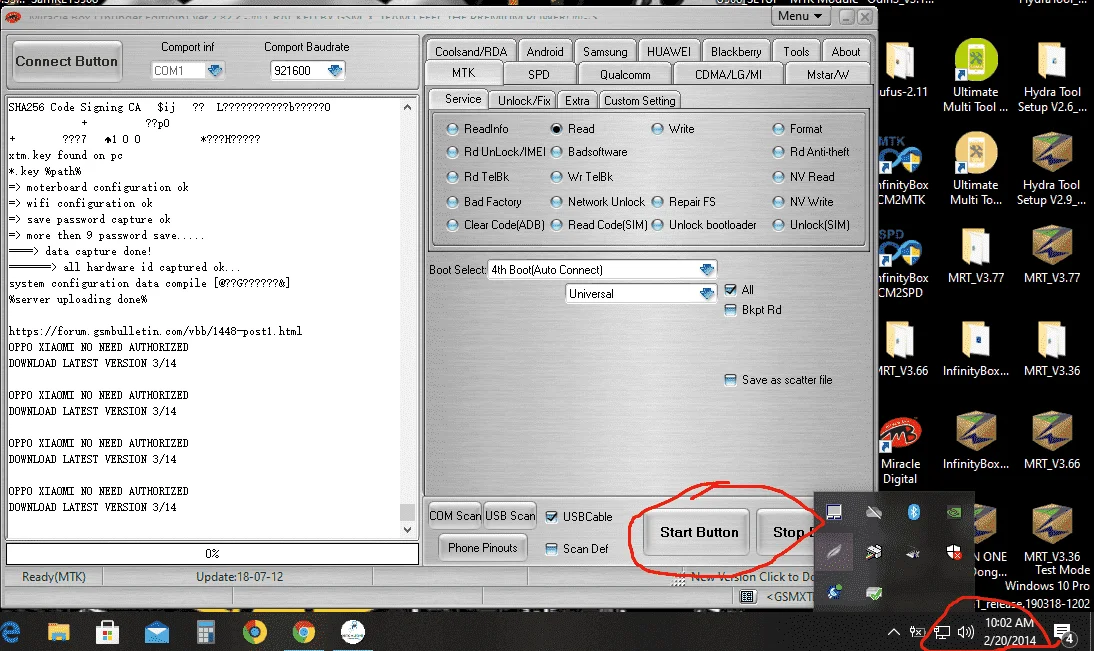This screenshot has height=651, width=1094.
Task: Switch to the Android tab
Action: click(545, 52)
